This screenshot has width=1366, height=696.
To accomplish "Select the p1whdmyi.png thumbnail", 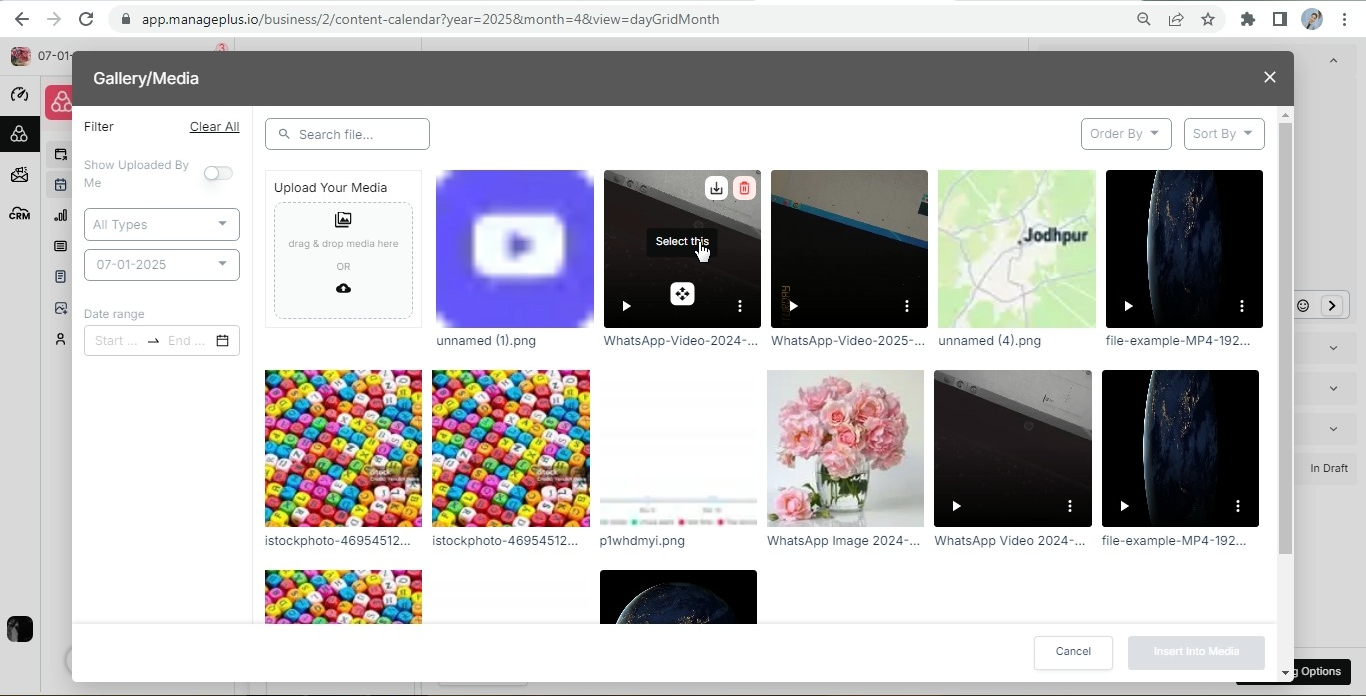I will (678, 448).
